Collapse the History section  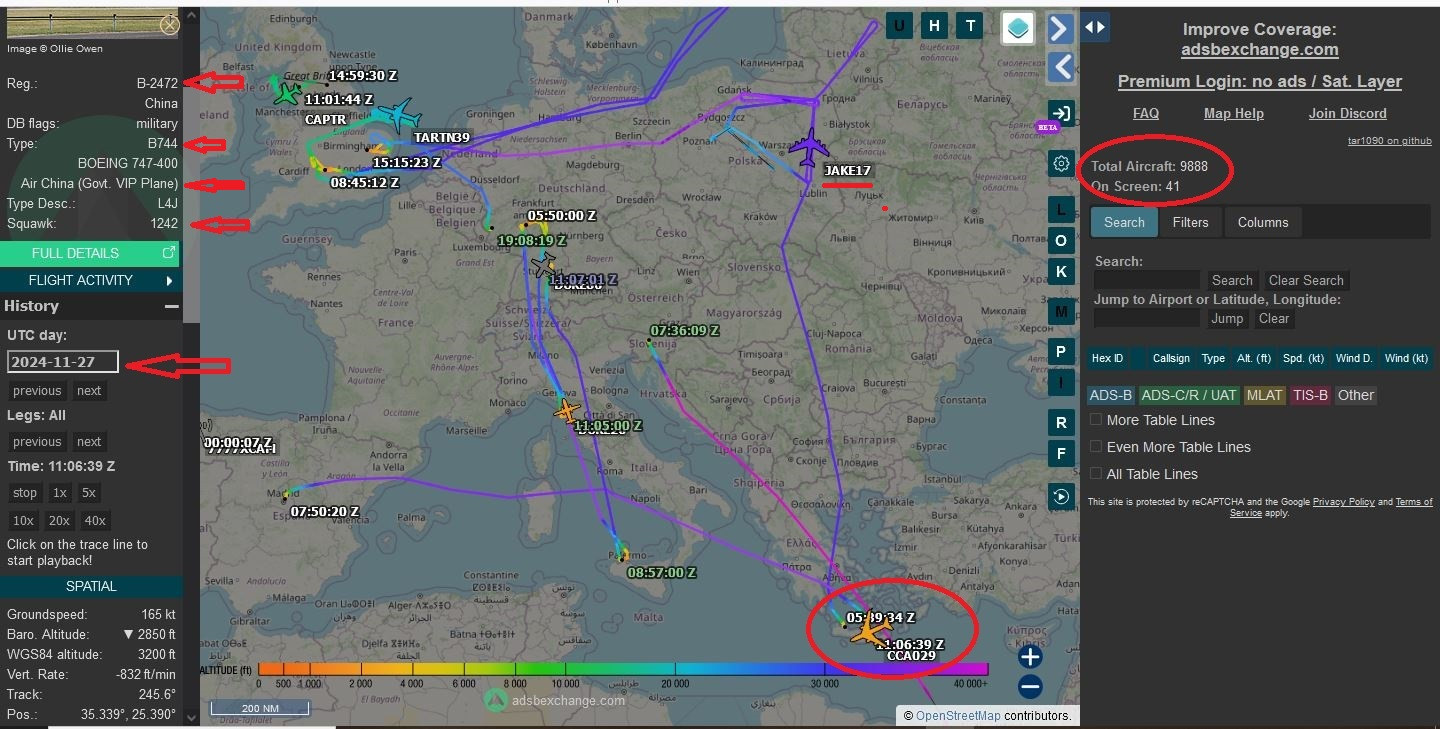coord(171,307)
